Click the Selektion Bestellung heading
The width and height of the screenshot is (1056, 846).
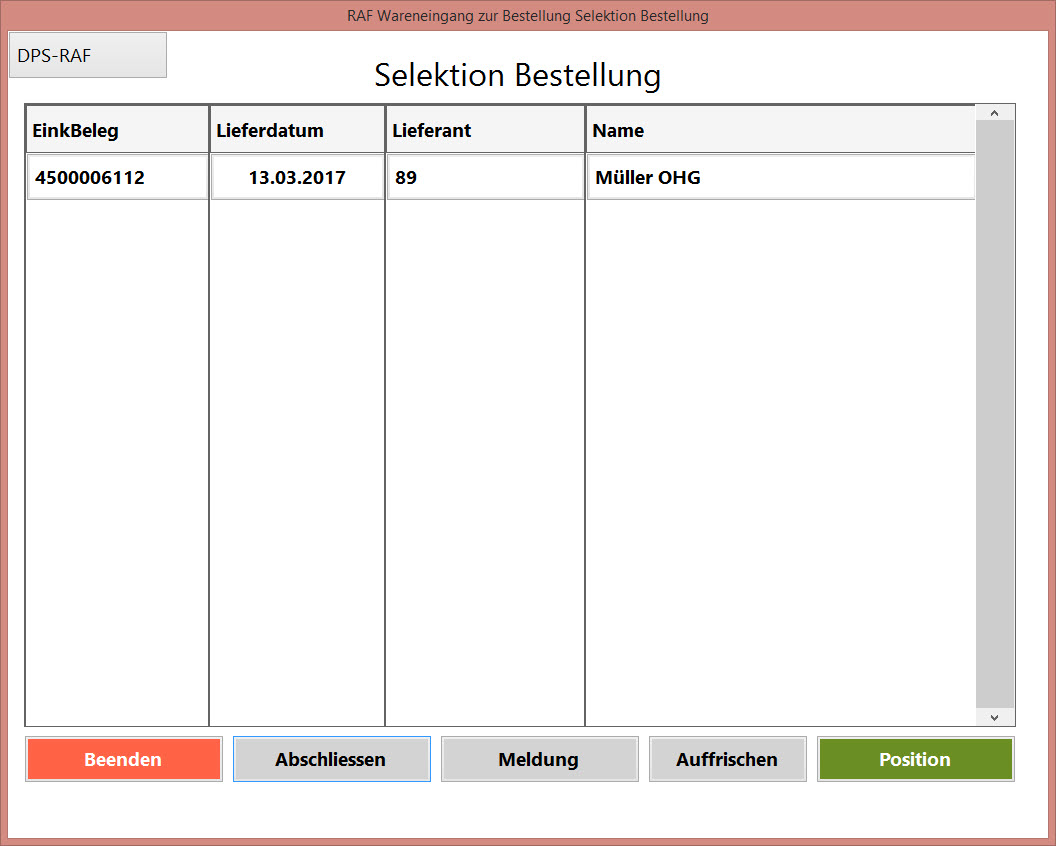[x=517, y=76]
